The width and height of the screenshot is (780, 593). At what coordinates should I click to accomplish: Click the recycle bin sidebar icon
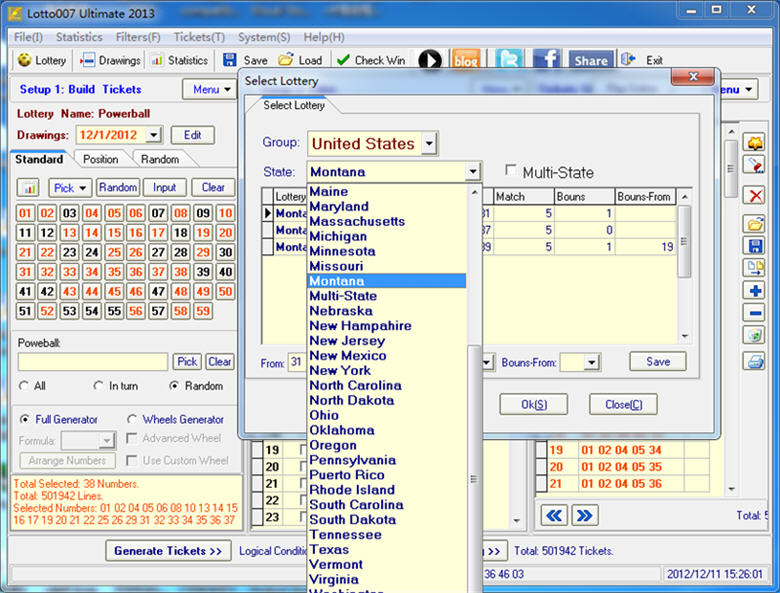(x=755, y=335)
